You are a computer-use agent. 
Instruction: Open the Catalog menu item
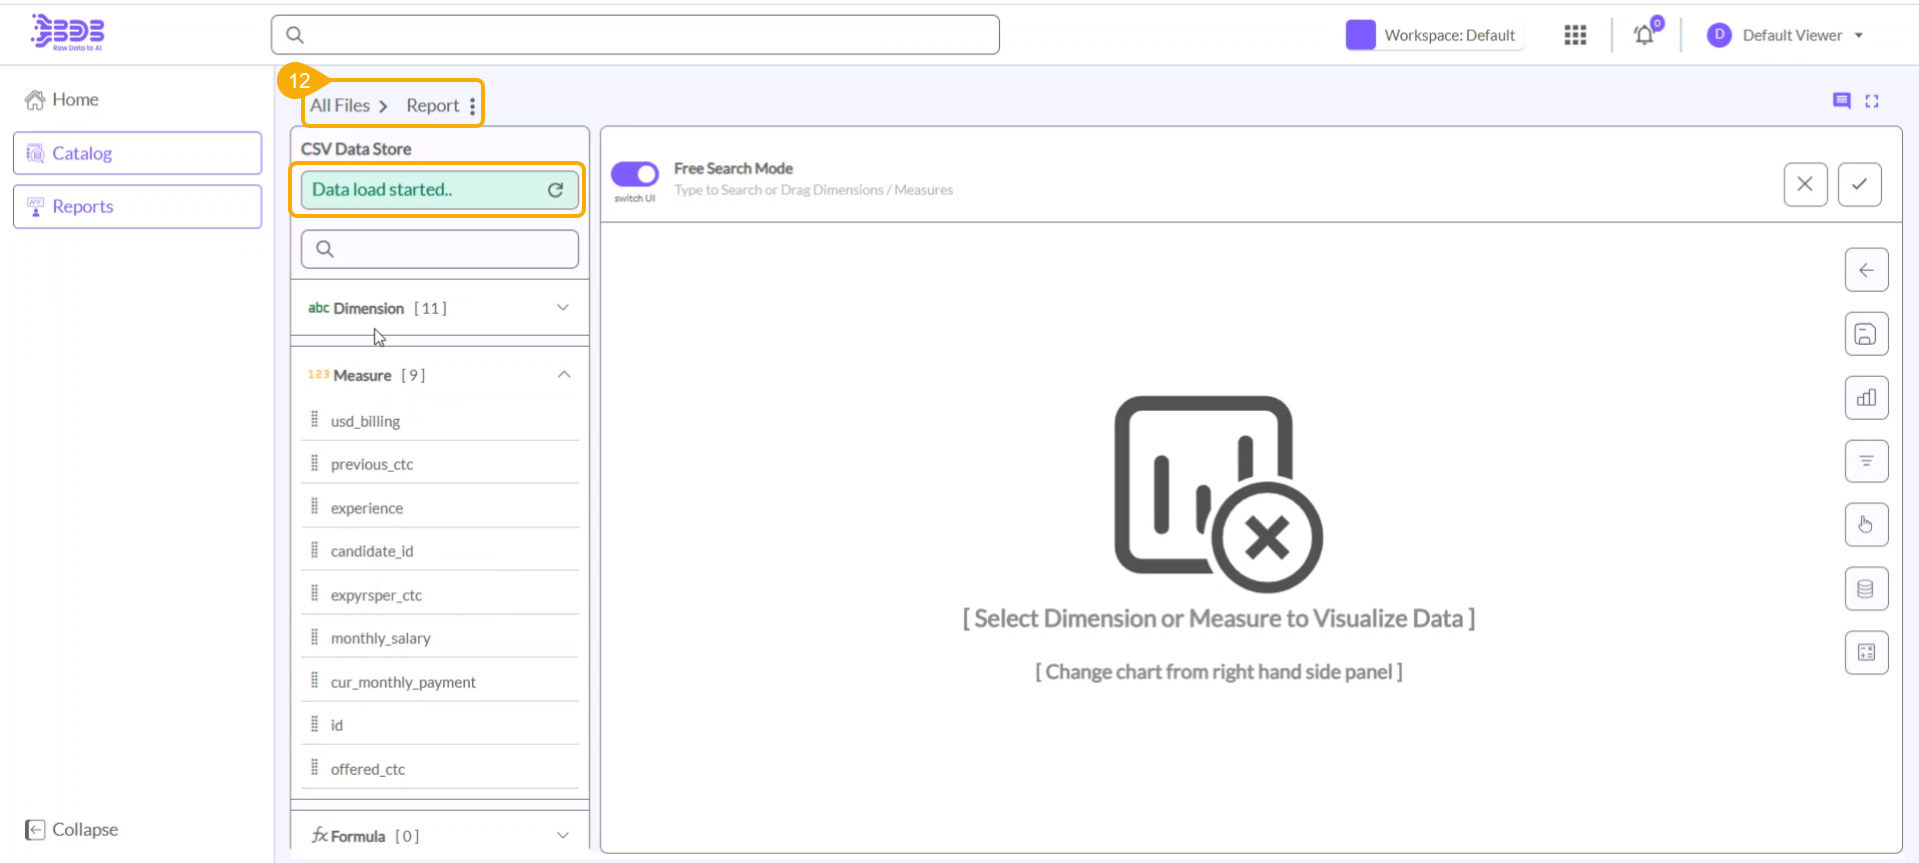[137, 153]
